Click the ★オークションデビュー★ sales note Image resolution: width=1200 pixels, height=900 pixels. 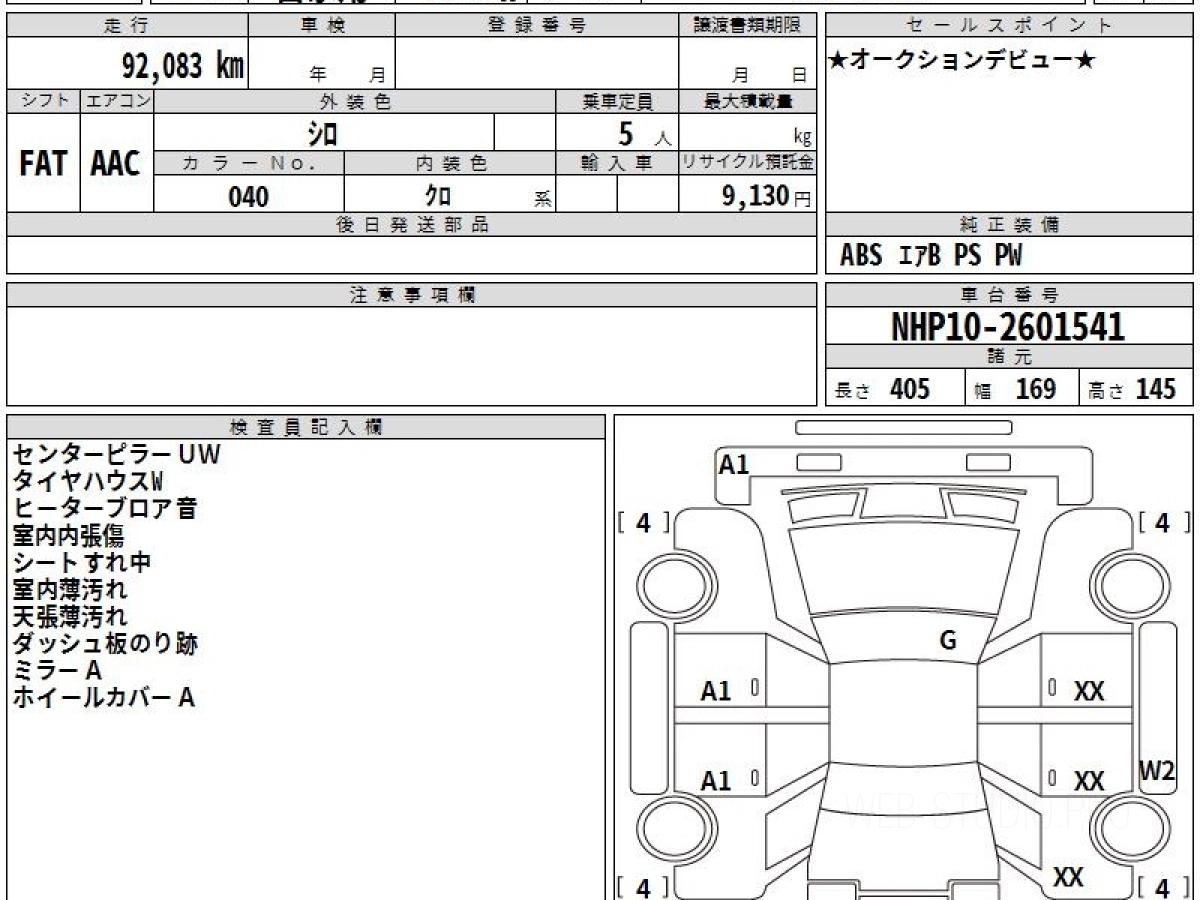pos(962,61)
